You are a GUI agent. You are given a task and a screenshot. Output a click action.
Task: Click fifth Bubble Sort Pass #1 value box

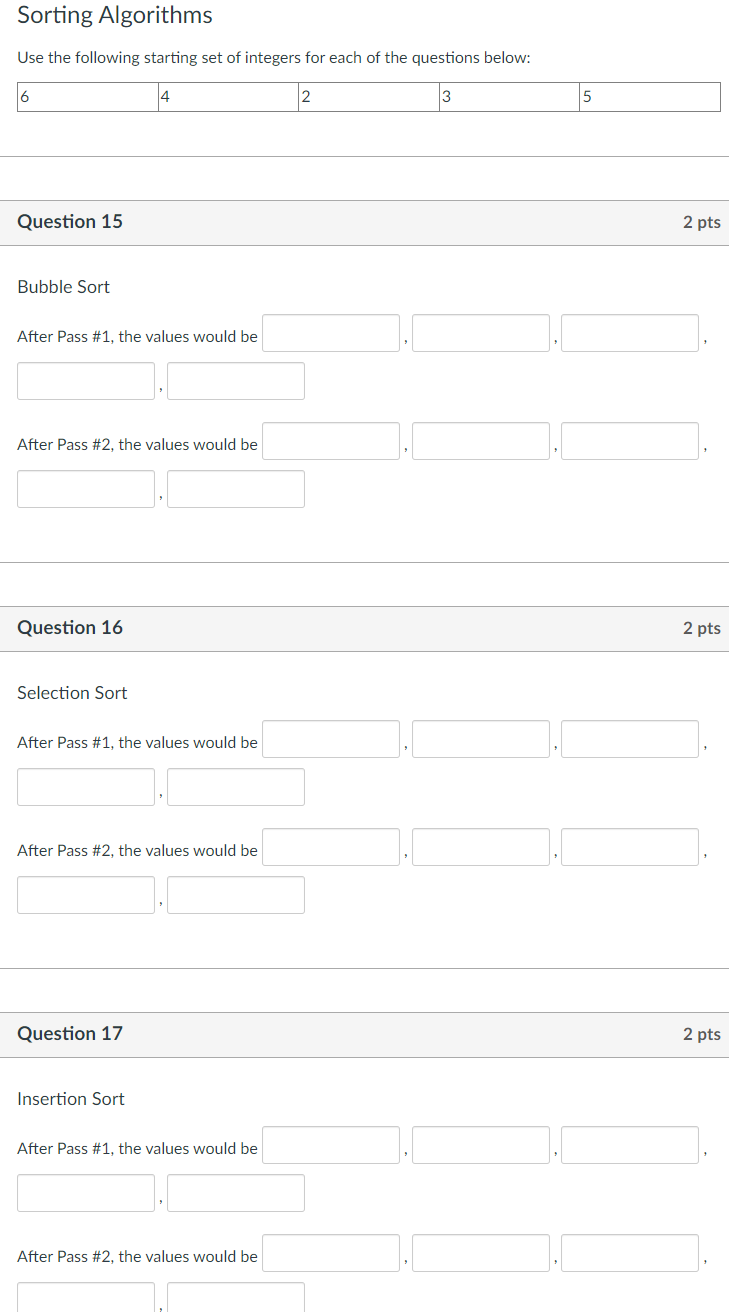[236, 381]
